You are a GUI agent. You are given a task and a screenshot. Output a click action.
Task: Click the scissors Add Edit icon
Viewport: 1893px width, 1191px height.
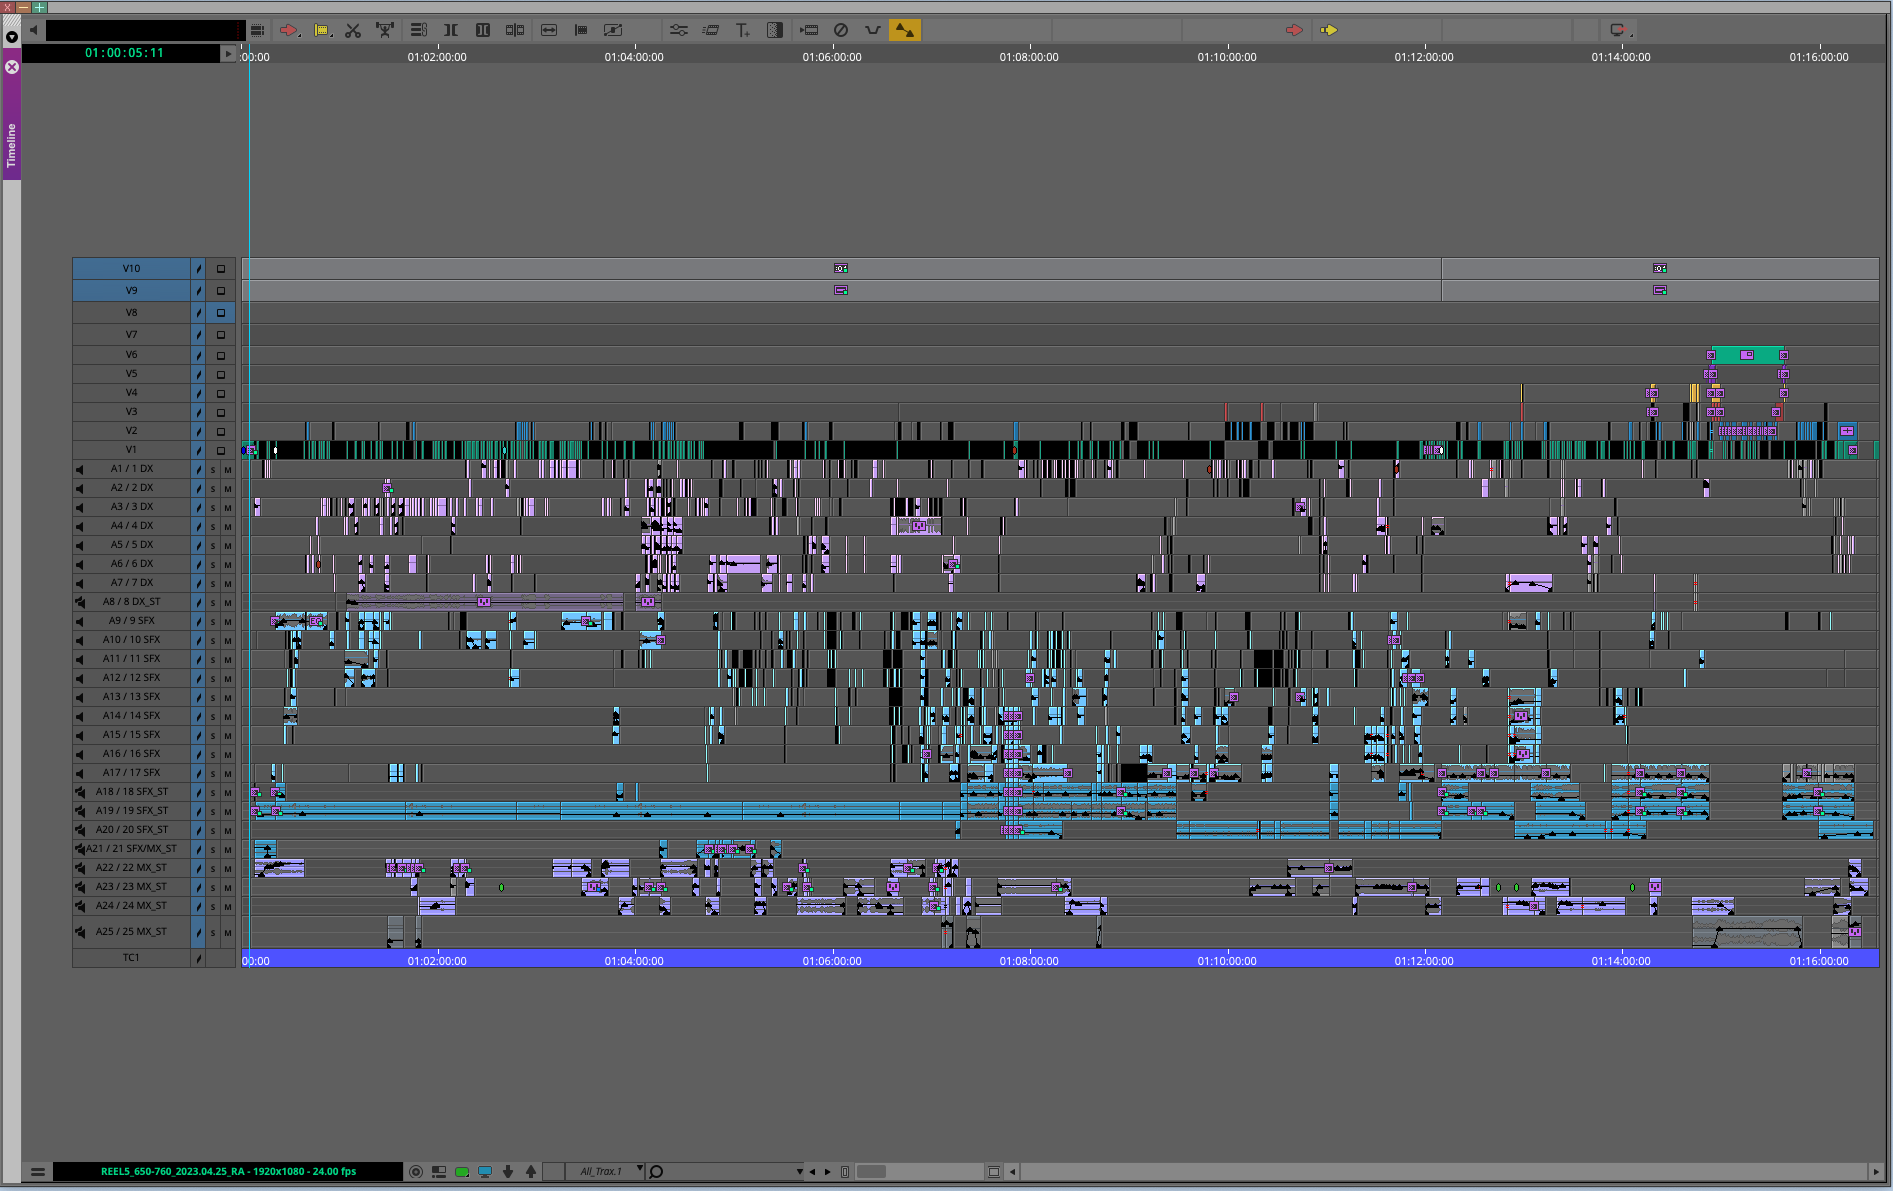click(x=353, y=30)
